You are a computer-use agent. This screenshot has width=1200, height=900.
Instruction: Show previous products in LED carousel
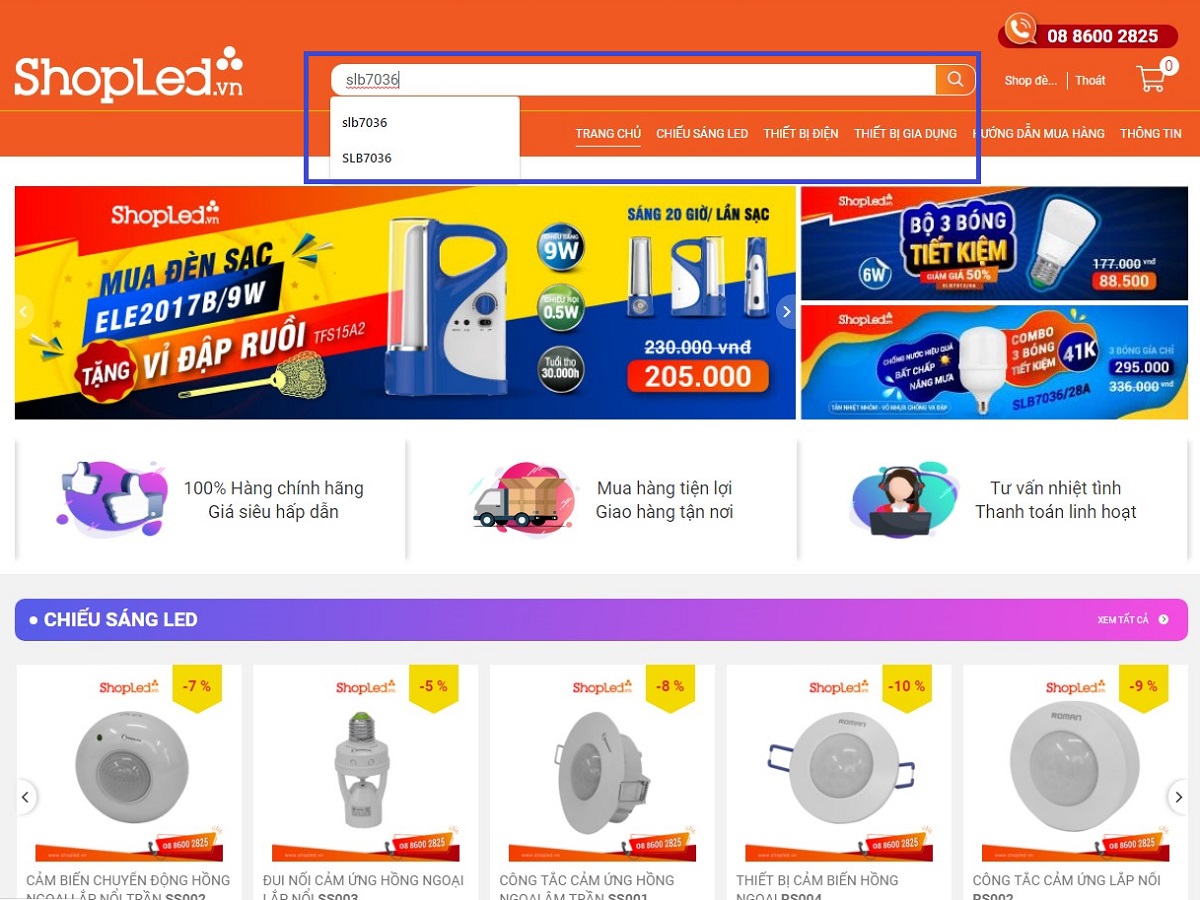click(x=26, y=797)
